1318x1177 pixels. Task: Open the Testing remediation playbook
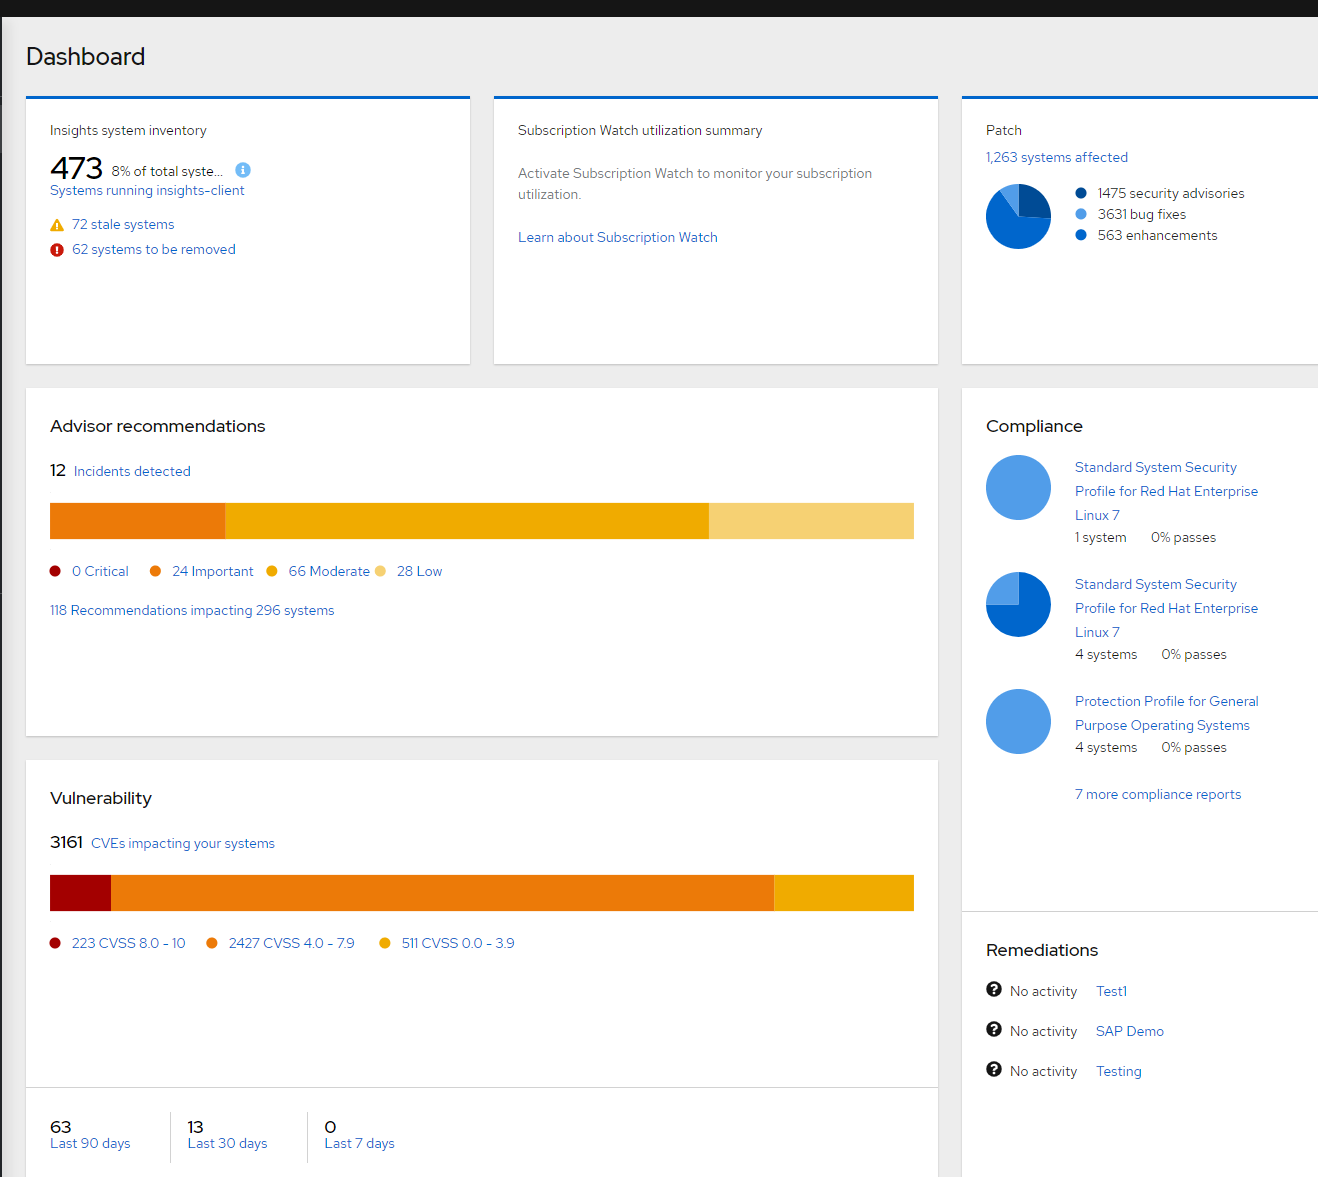pyautogui.click(x=1118, y=1070)
